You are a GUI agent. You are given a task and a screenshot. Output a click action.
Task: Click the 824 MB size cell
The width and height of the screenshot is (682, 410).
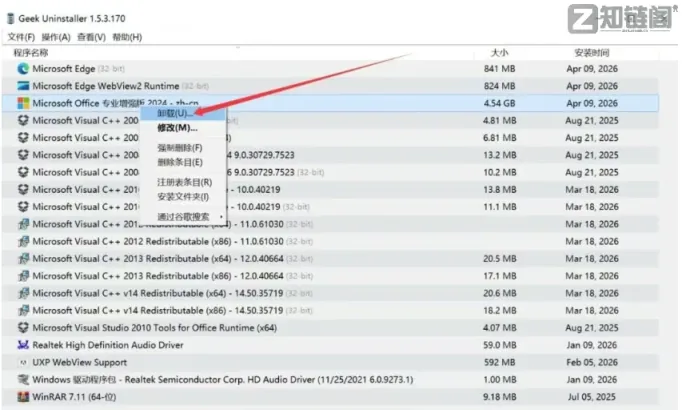tap(499, 86)
